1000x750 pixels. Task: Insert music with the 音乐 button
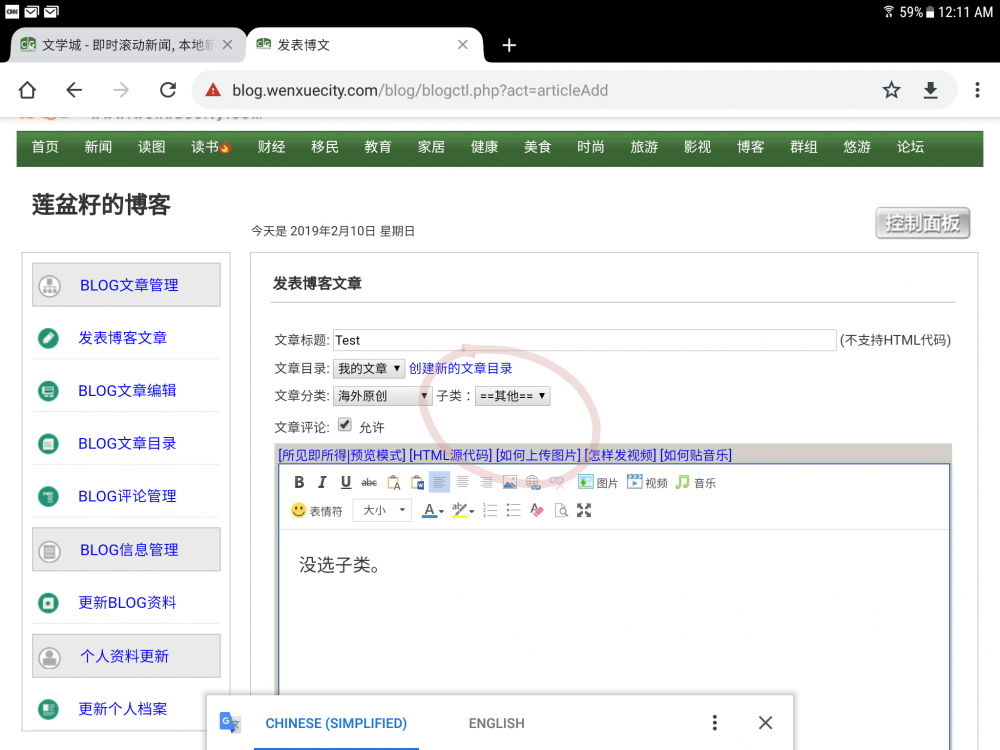coord(695,482)
